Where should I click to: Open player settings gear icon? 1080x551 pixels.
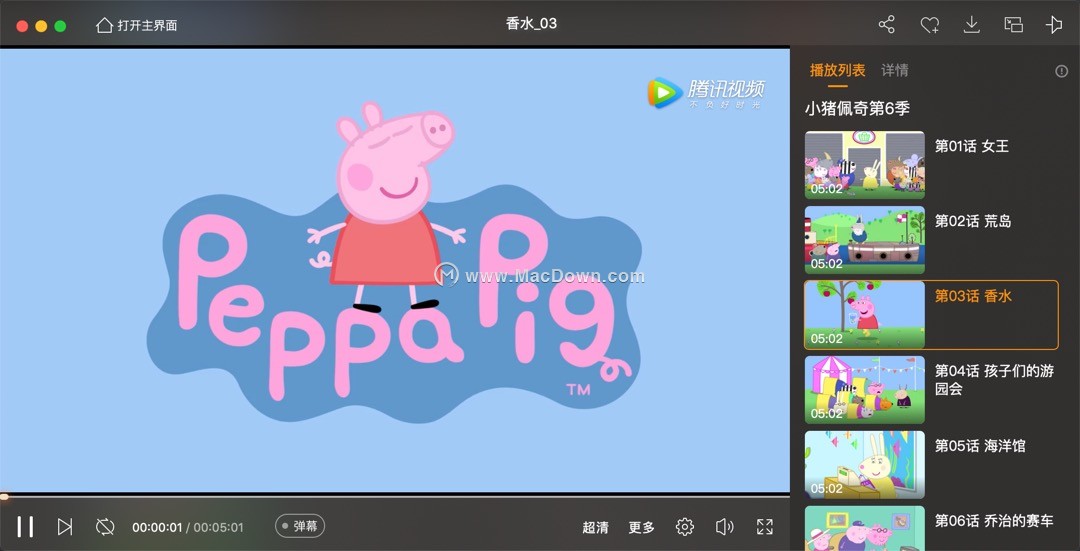[x=685, y=527]
